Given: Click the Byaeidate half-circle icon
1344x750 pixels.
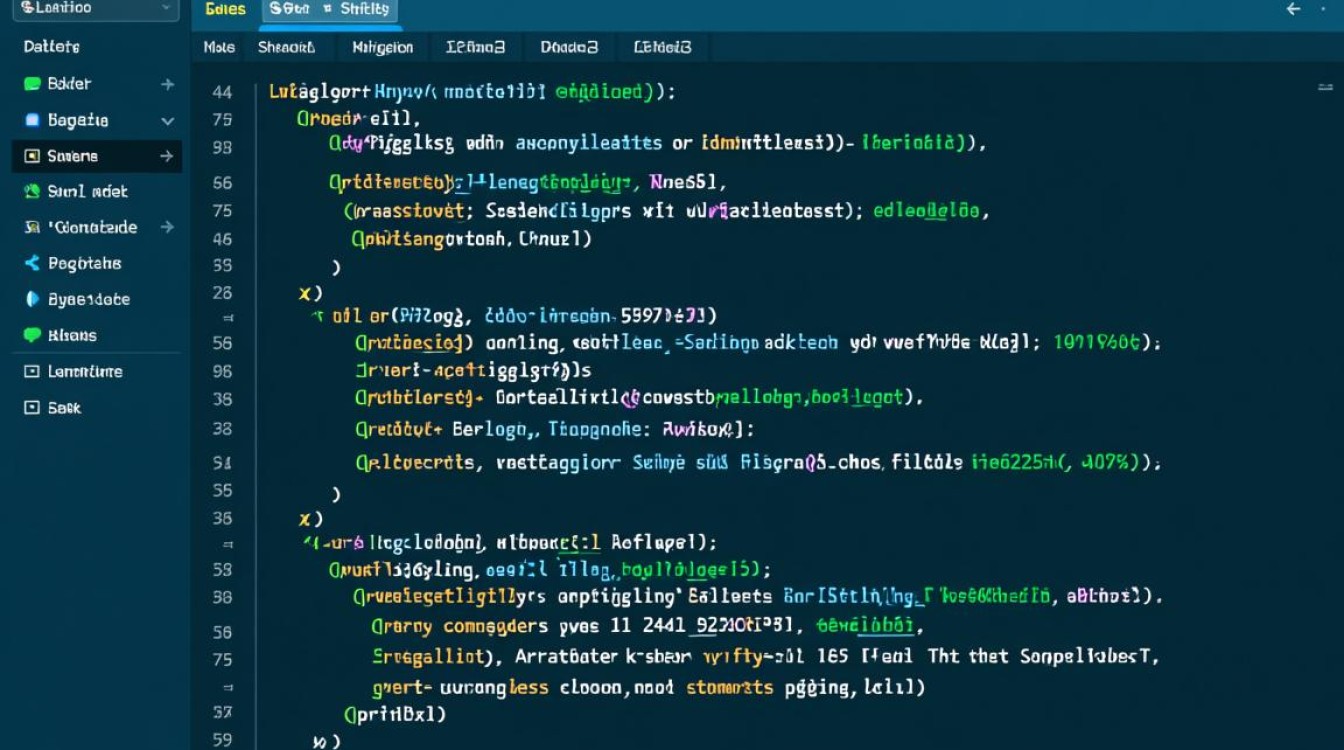Looking at the screenshot, I should click(30, 299).
